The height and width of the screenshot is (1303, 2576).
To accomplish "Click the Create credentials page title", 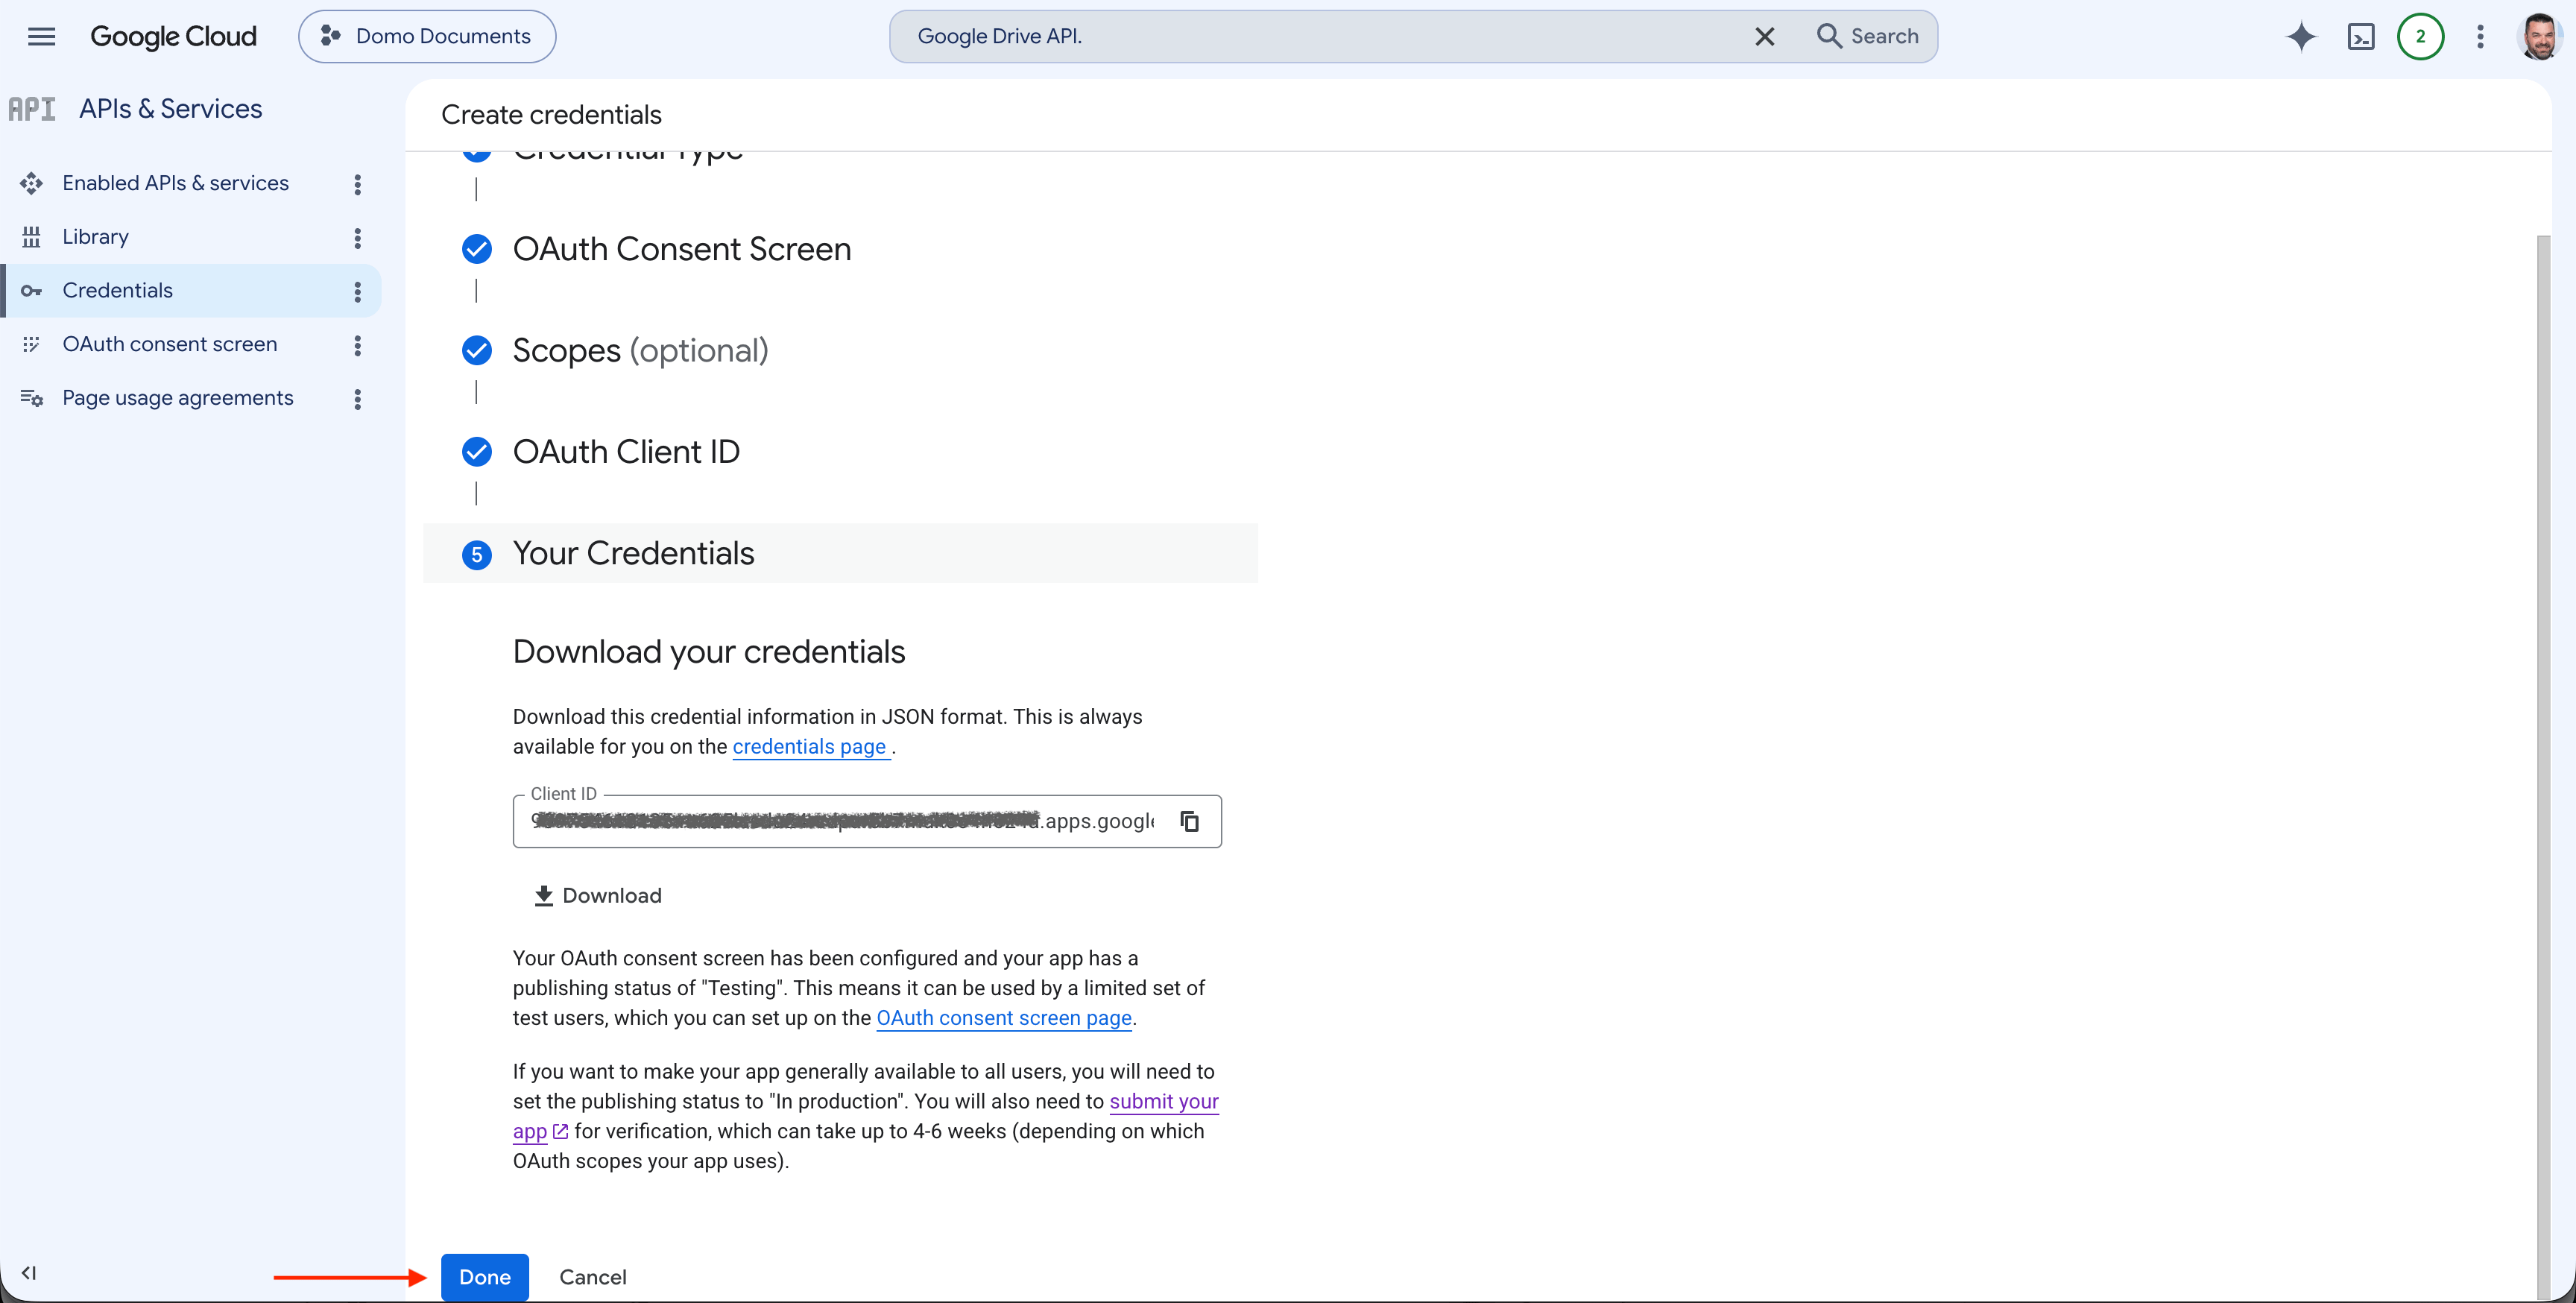I will point(551,115).
